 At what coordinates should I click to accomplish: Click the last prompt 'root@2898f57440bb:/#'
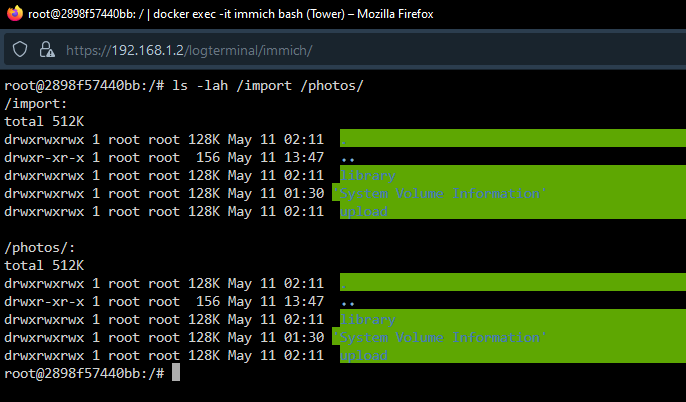coord(84,374)
